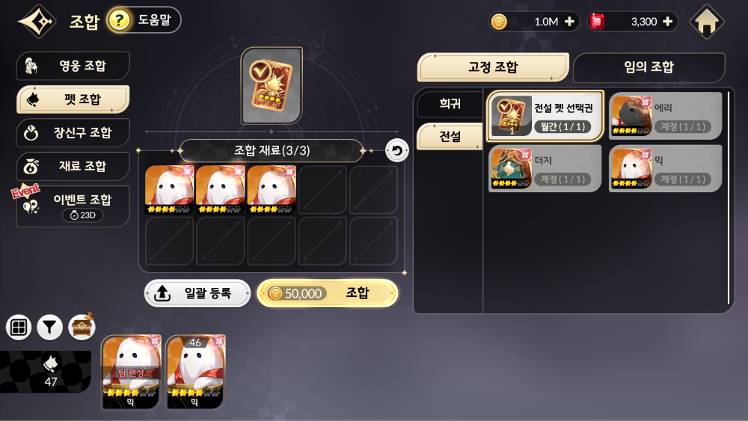This screenshot has height=421, width=748.
Task: Select level 46 믹 pet in inventory
Action: (196, 371)
